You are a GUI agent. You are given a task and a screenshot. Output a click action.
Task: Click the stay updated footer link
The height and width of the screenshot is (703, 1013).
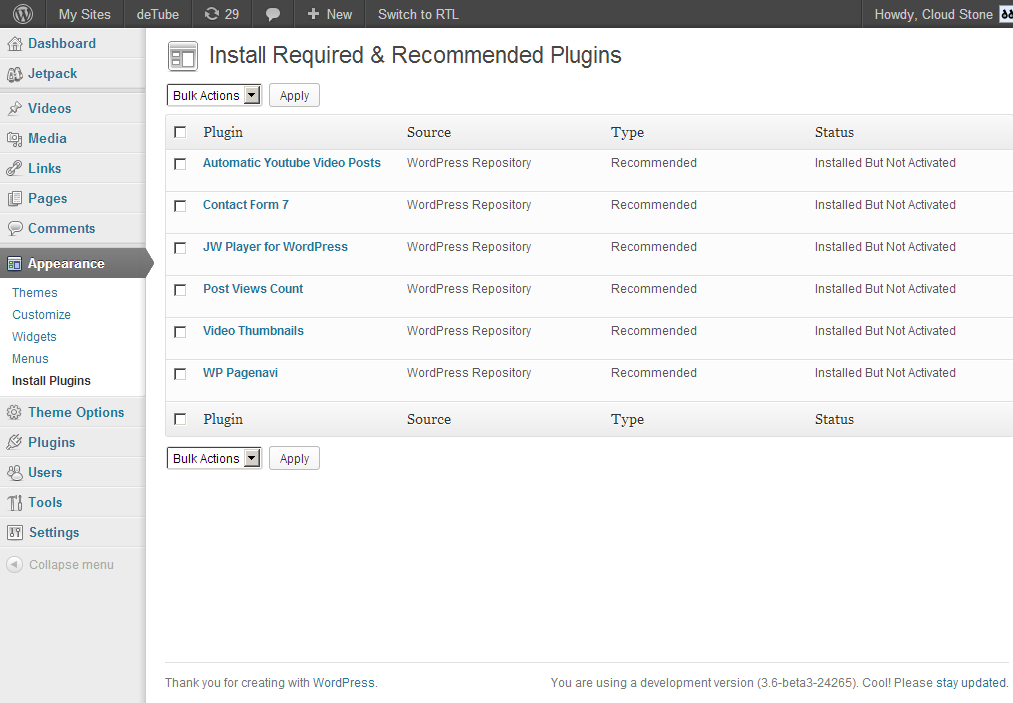[971, 683]
